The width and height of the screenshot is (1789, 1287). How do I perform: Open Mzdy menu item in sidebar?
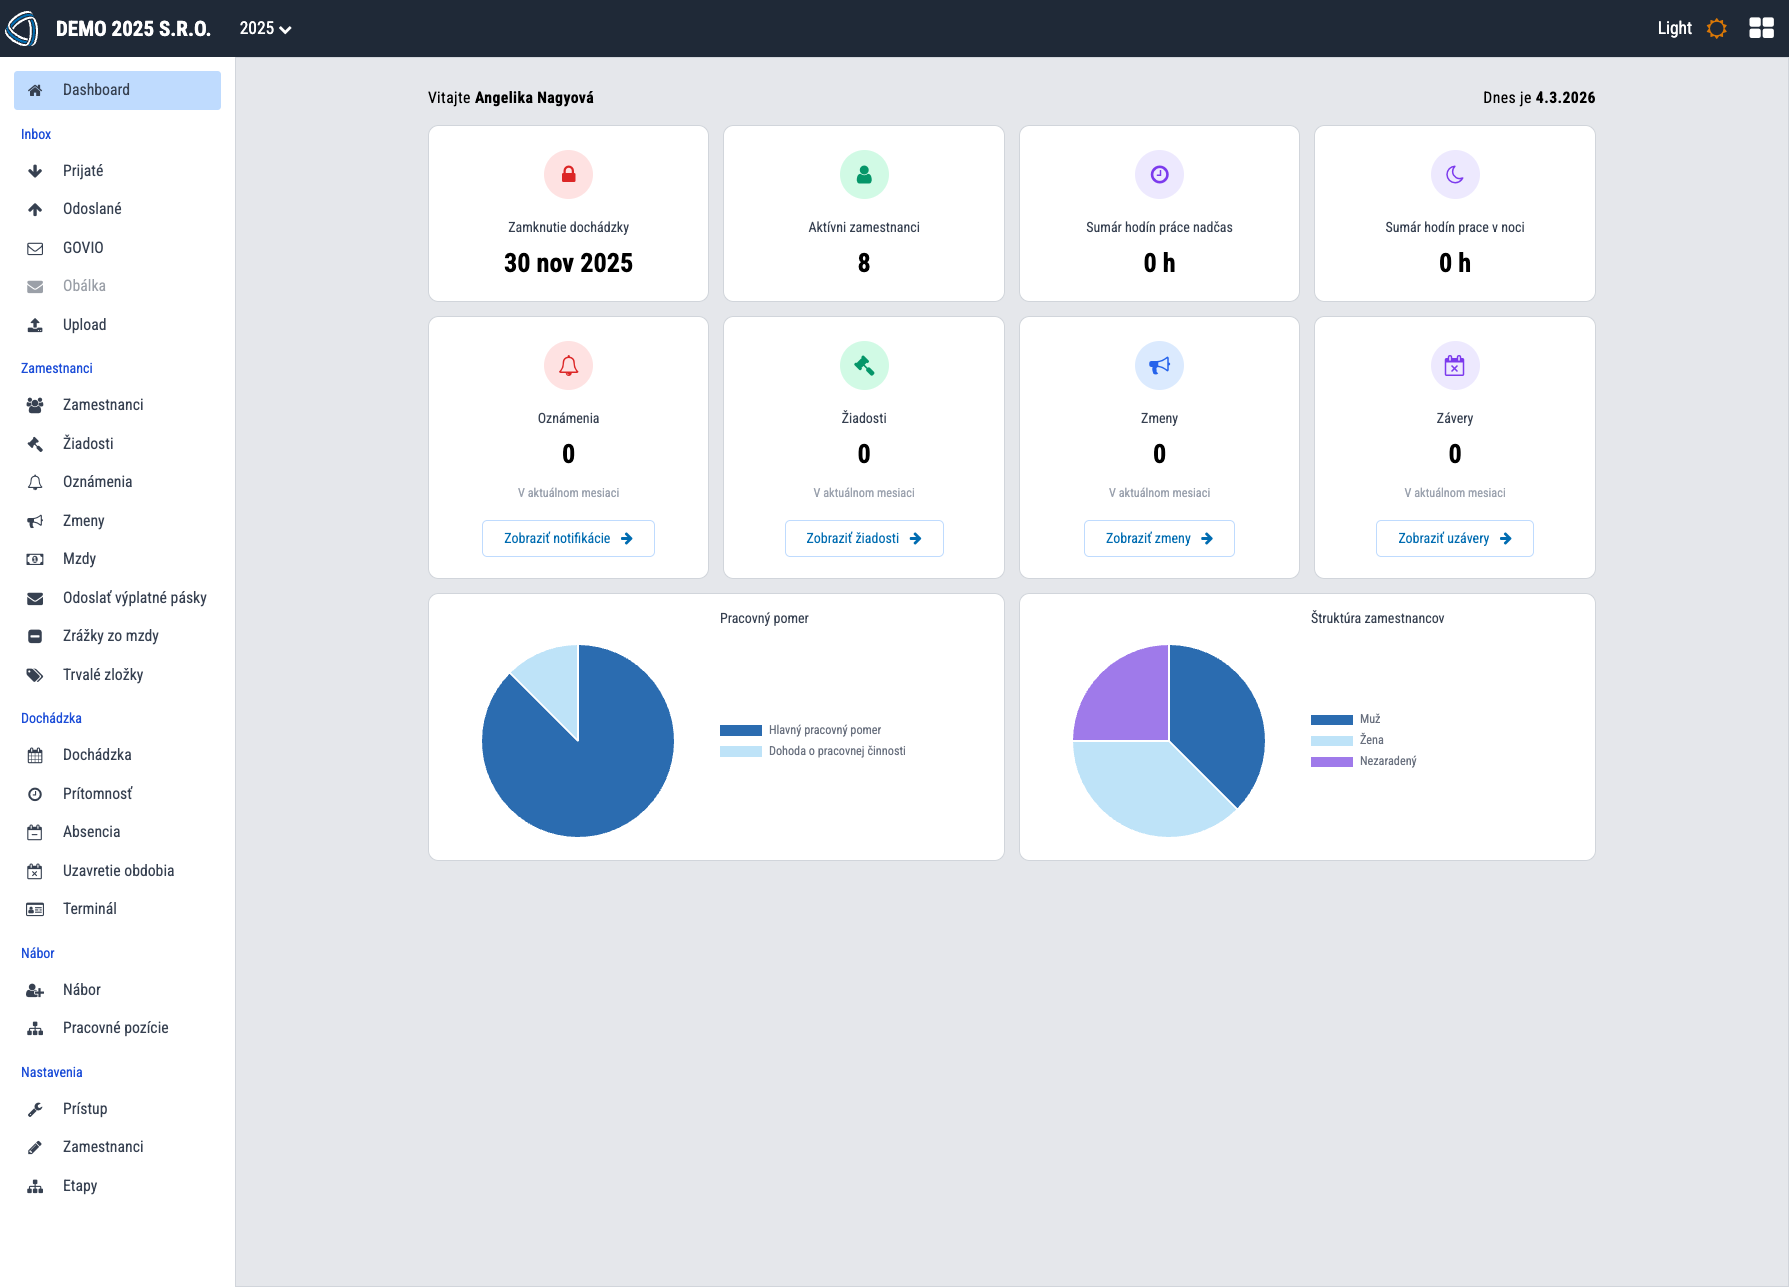pyautogui.click(x=79, y=559)
